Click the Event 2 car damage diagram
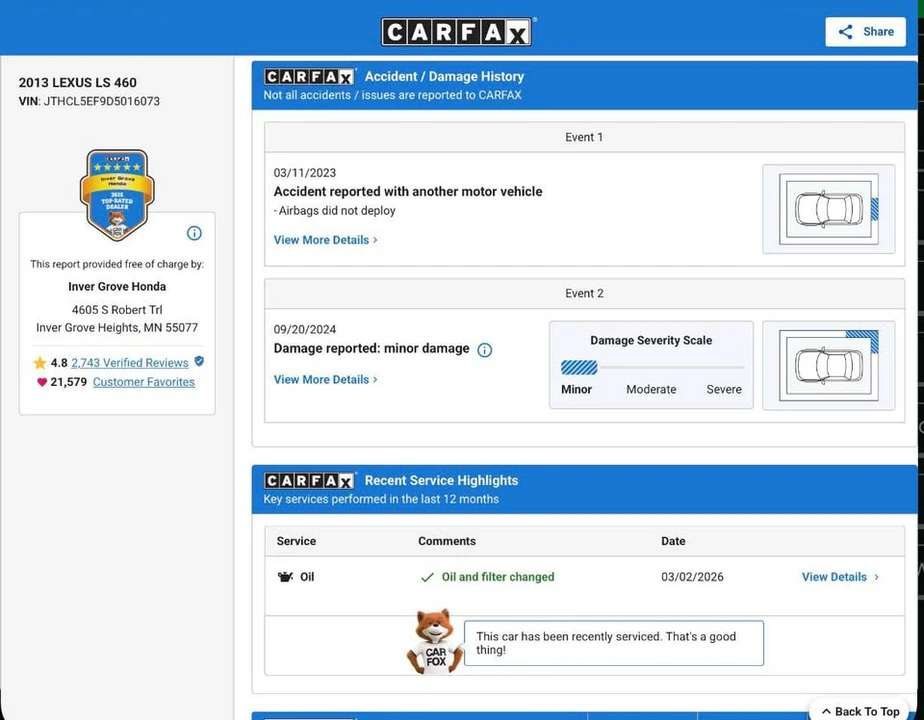 click(x=829, y=365)
